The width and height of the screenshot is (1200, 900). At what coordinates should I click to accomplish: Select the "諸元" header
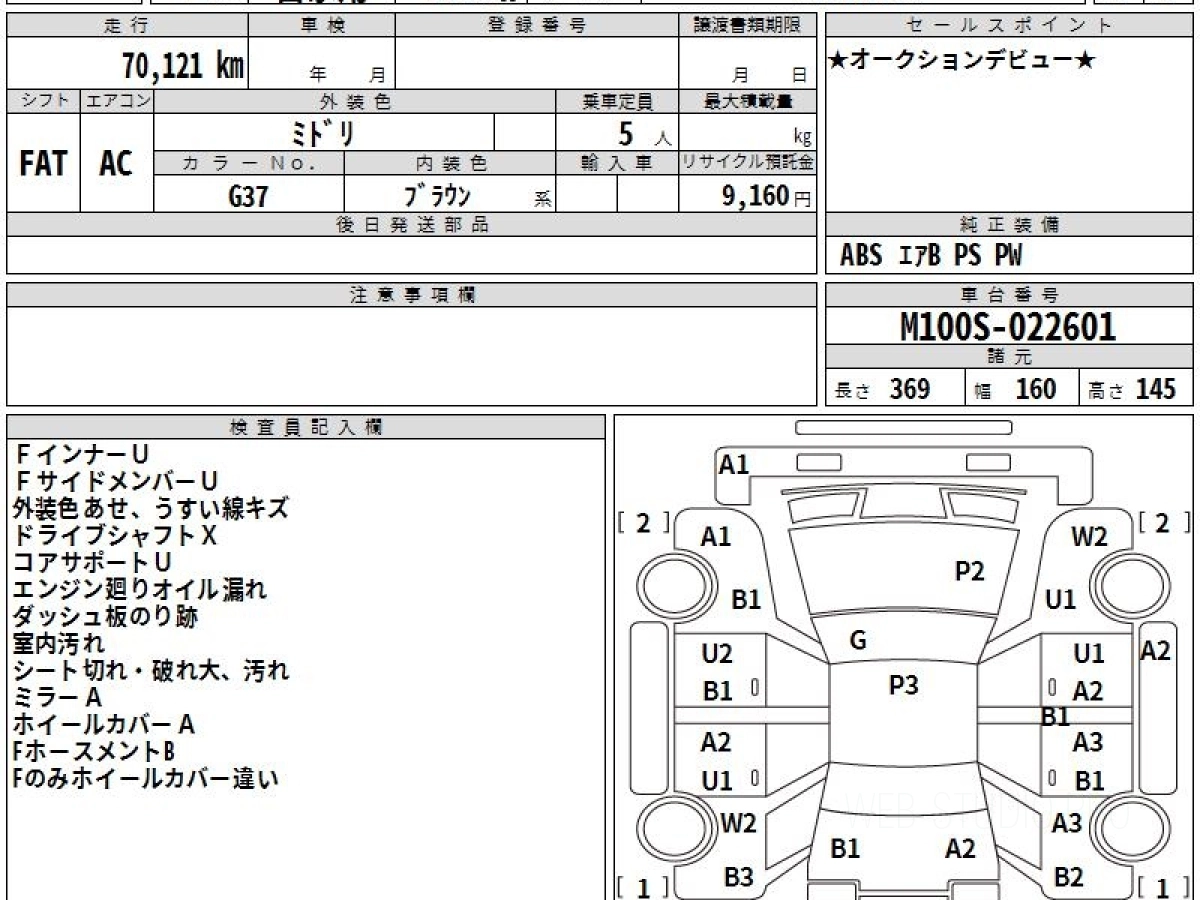(x=1010, y=357)
